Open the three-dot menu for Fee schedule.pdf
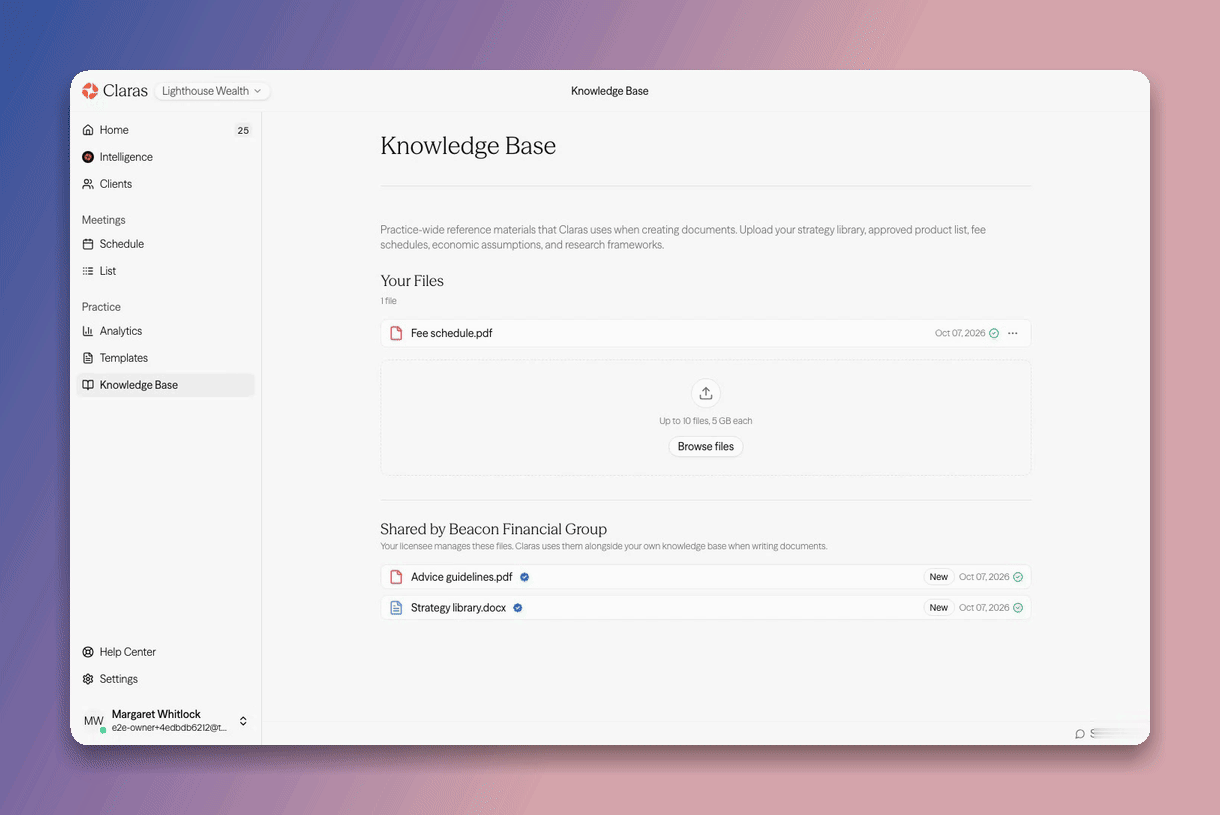The width and height of the screenshot is (1220, 815). (1013, 333)
